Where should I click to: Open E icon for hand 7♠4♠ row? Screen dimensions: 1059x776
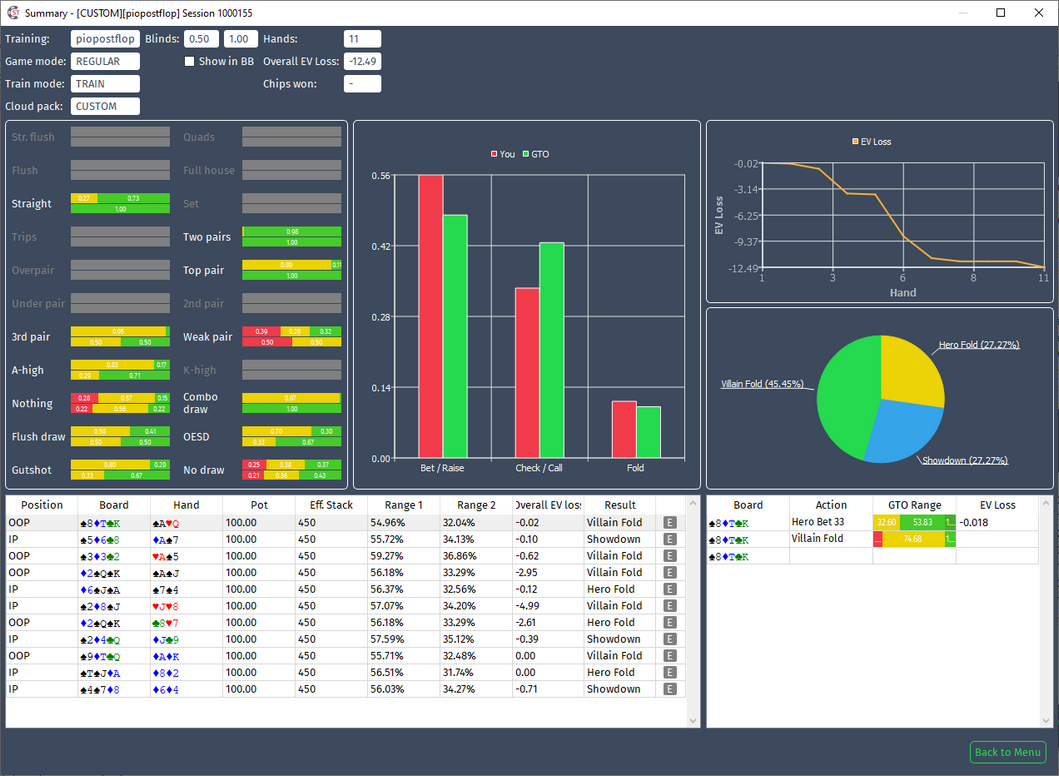669,590
